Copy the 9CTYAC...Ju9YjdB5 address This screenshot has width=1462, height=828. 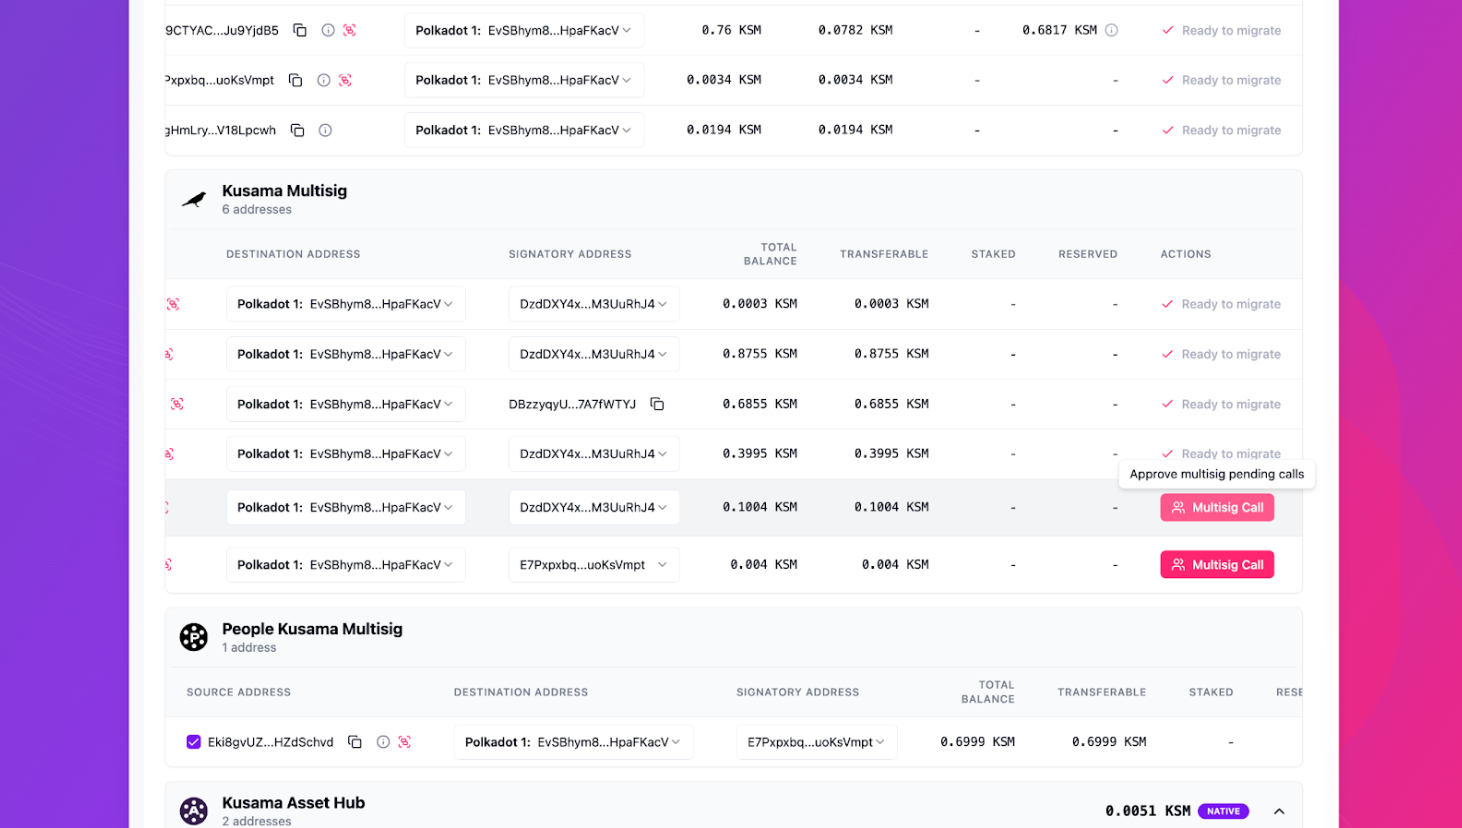(300, 30)
